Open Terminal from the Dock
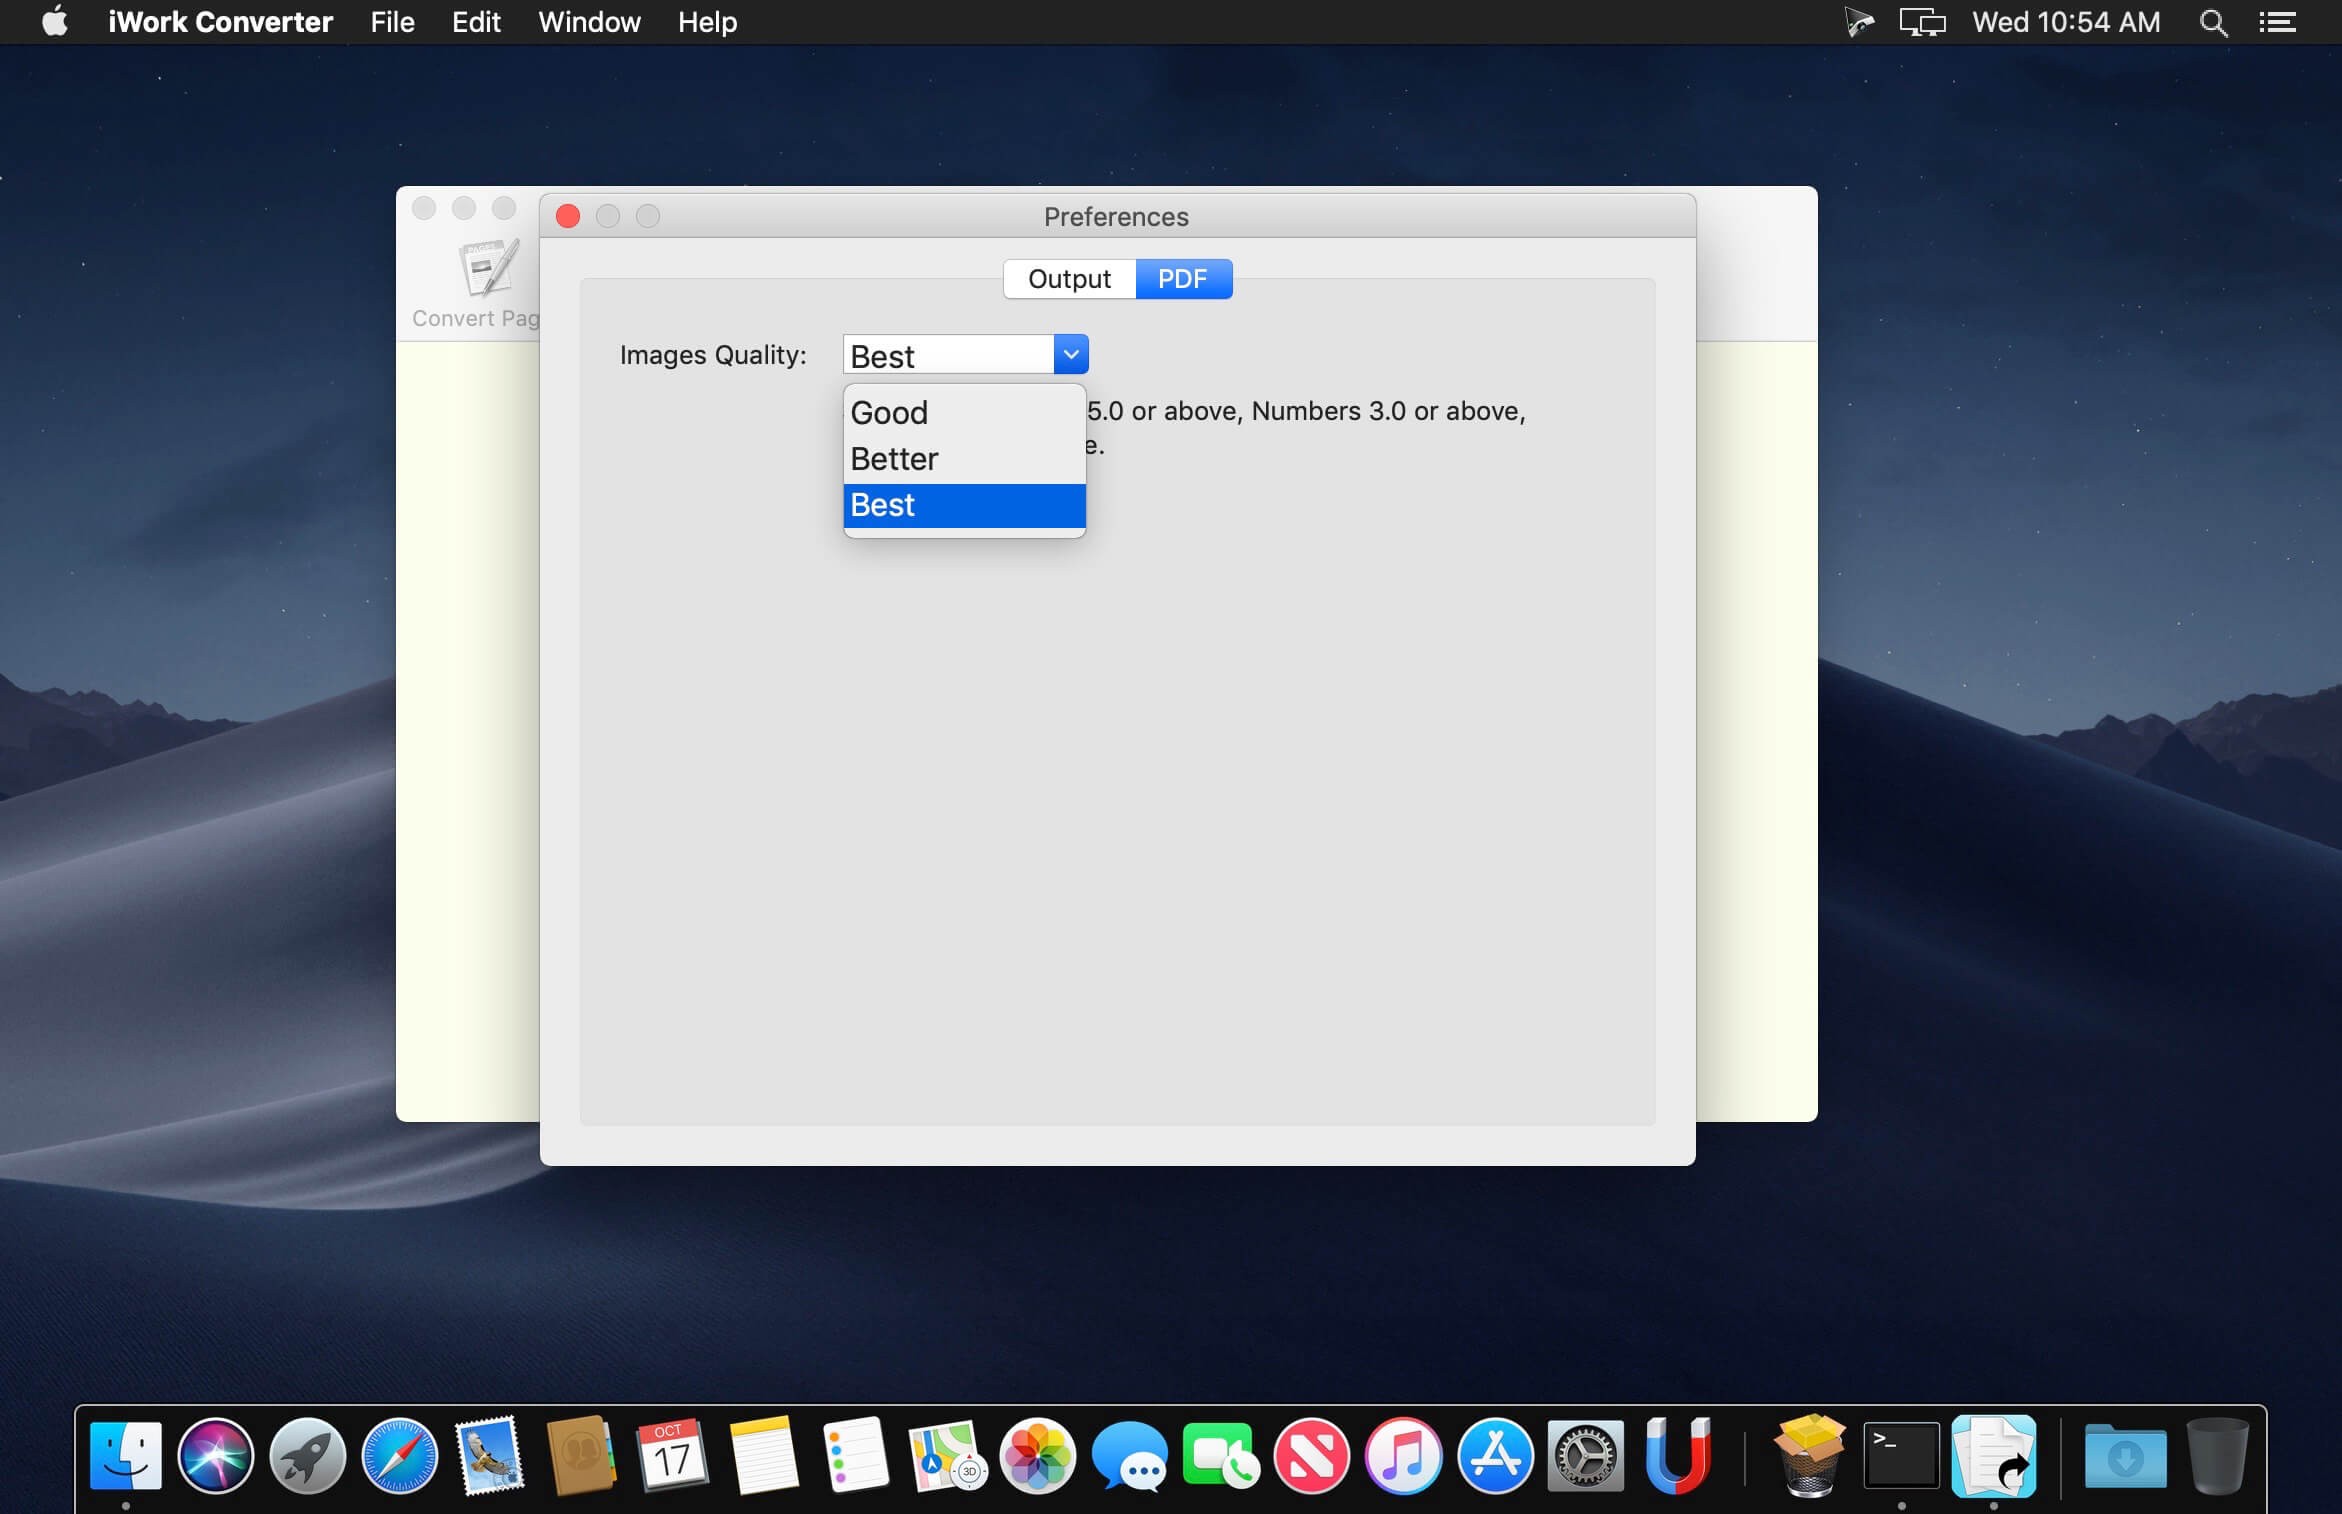This screenshot has height=1514, width=2342. 1900,1457
